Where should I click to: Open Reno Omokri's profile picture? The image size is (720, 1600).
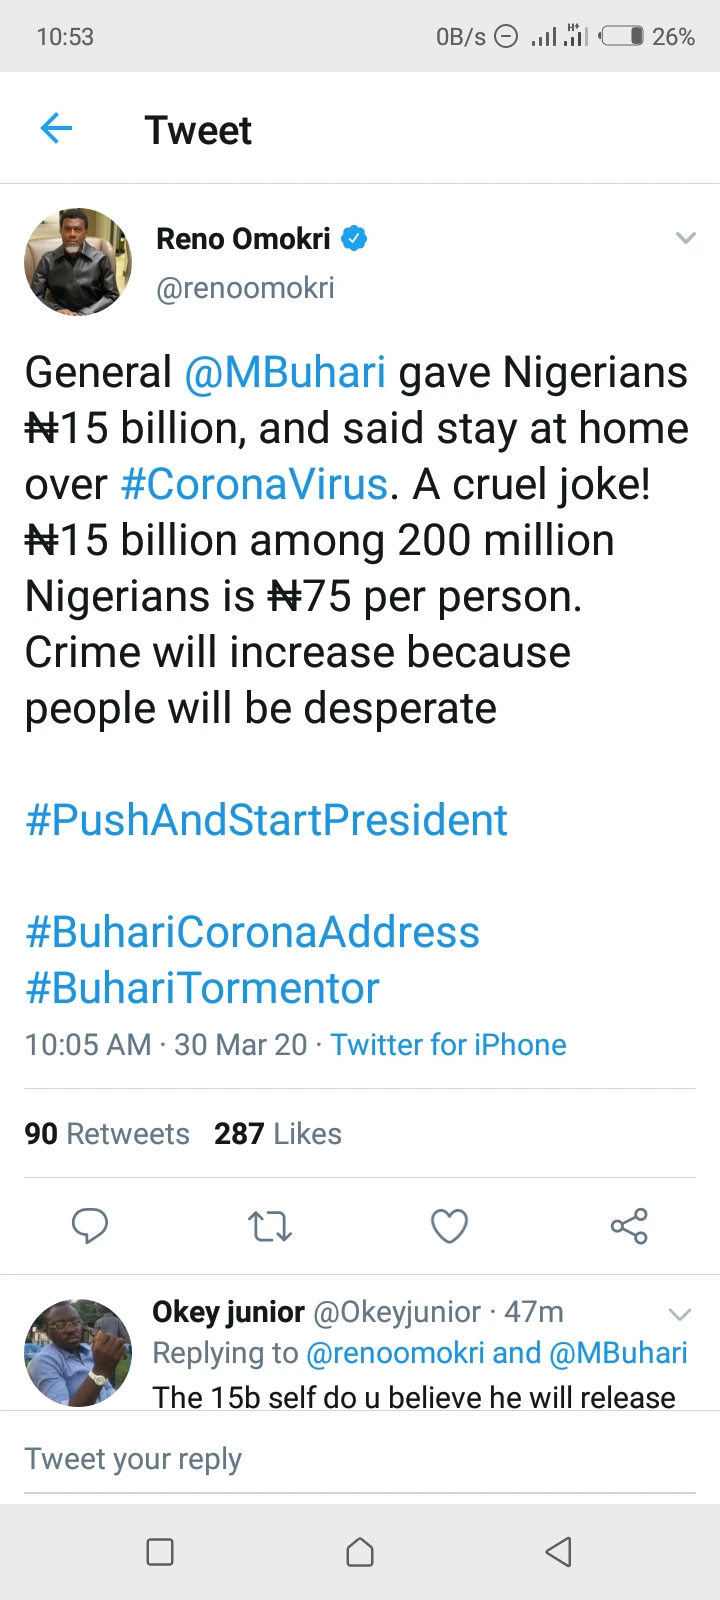78,262
